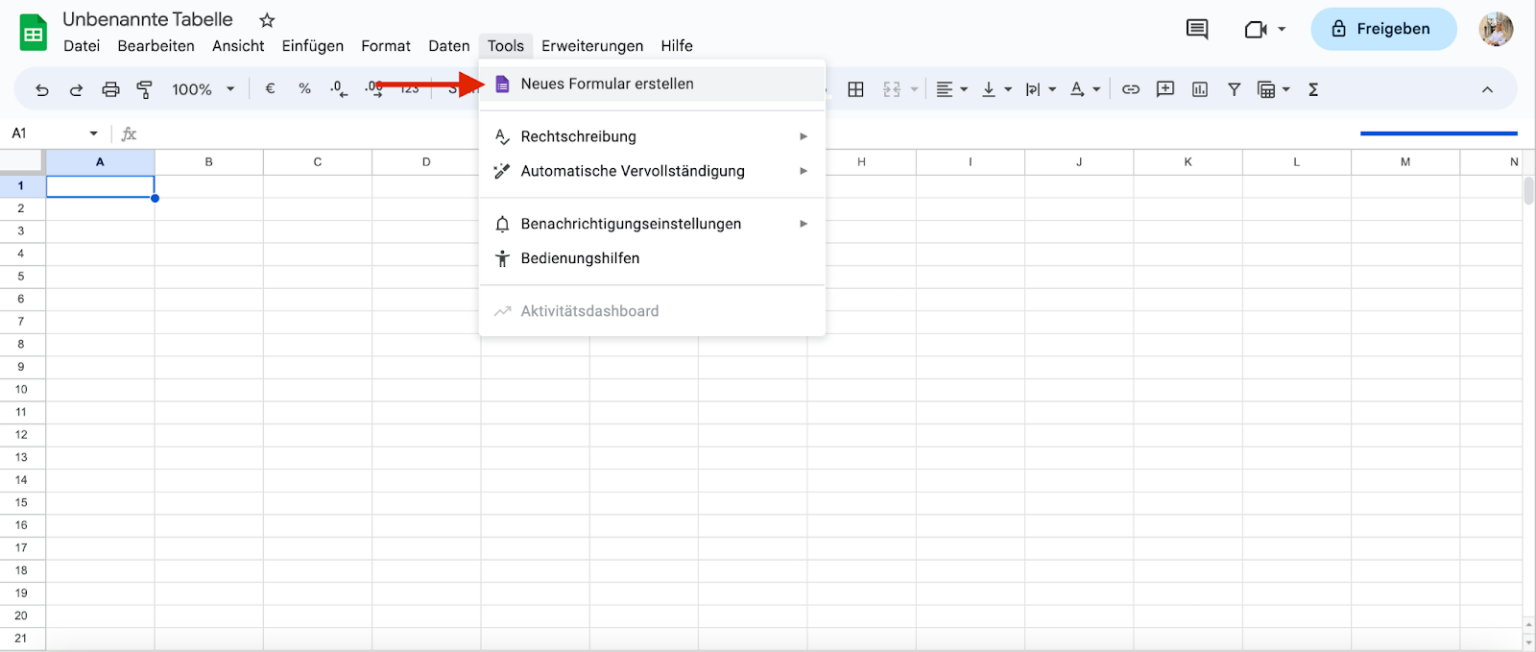Screen dimensions: 1536x652
Task: Apply currency format with the Euro icon
Action: point(269,89)
